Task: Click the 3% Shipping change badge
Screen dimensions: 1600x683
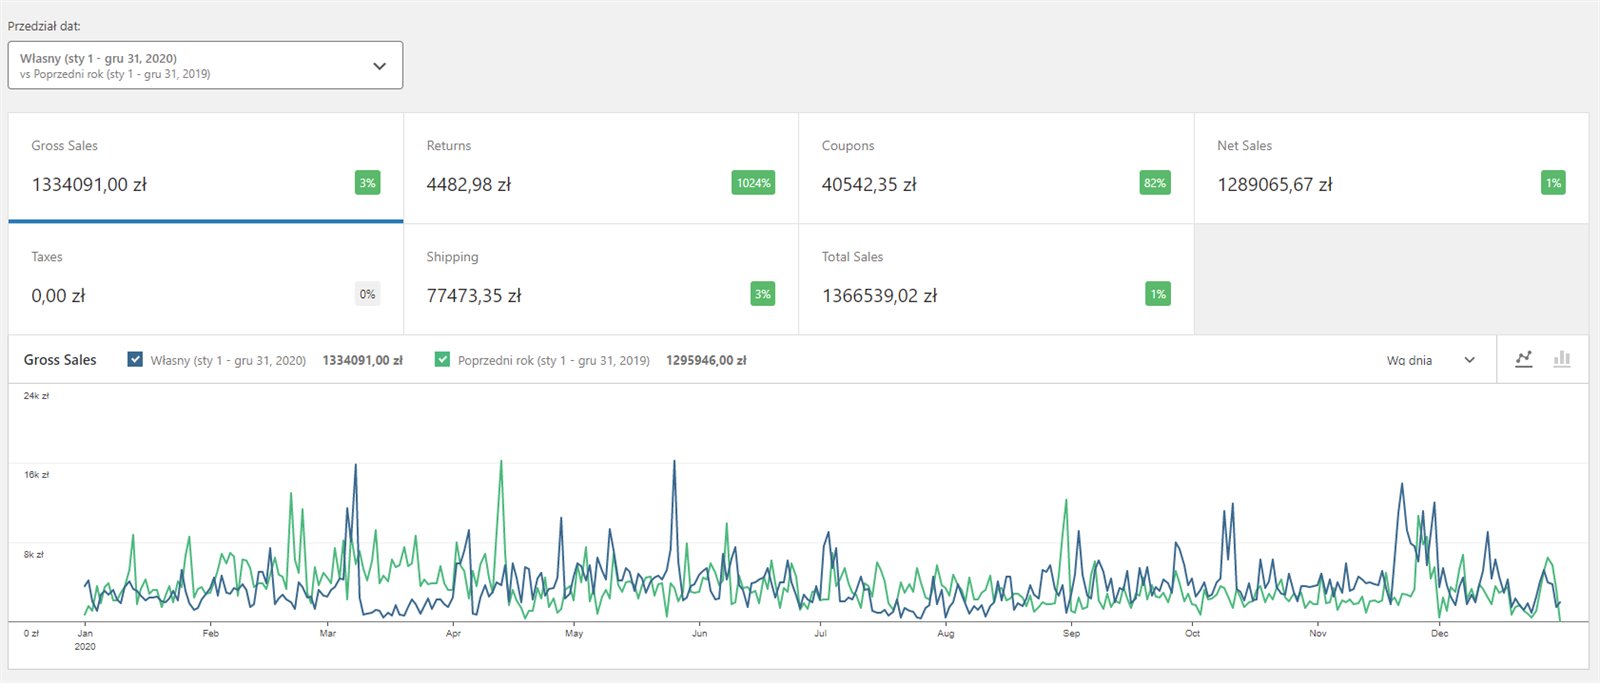Action: [762, 294]
